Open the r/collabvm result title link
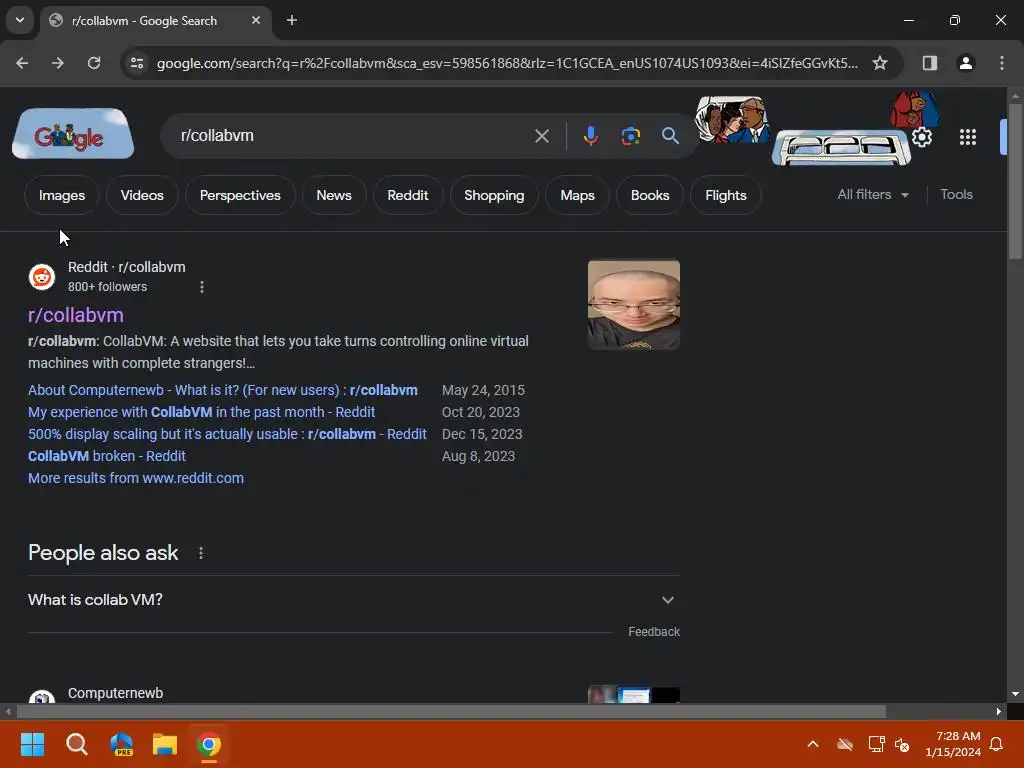This screenshot has height=768, width=1024. [76, 315]
